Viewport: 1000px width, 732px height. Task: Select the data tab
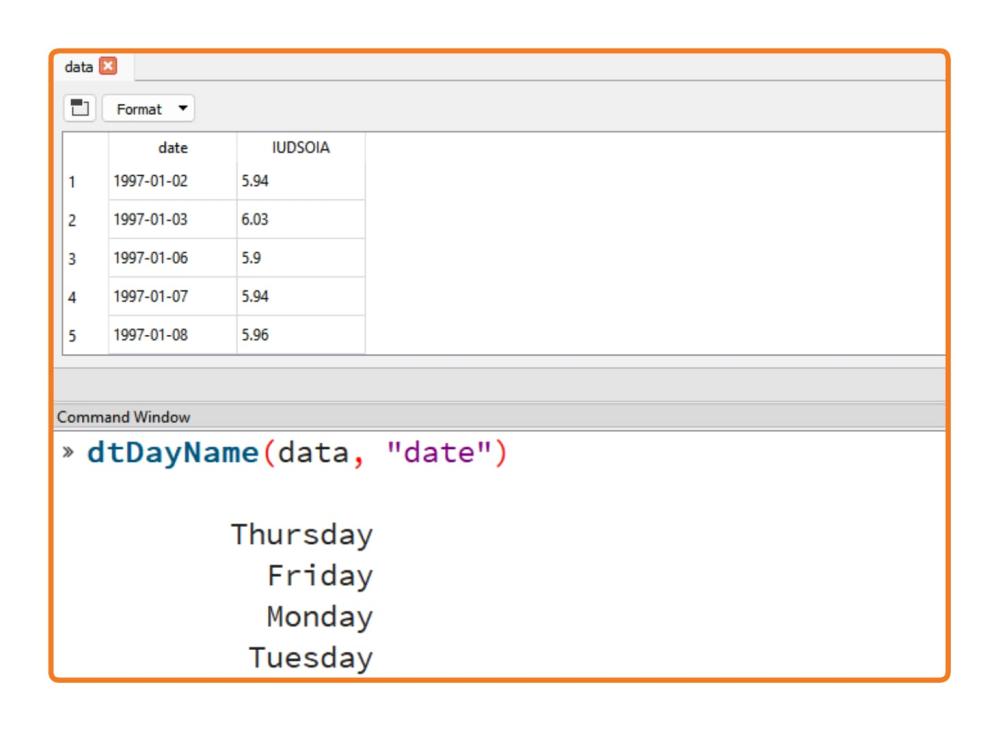click(78, 66)
